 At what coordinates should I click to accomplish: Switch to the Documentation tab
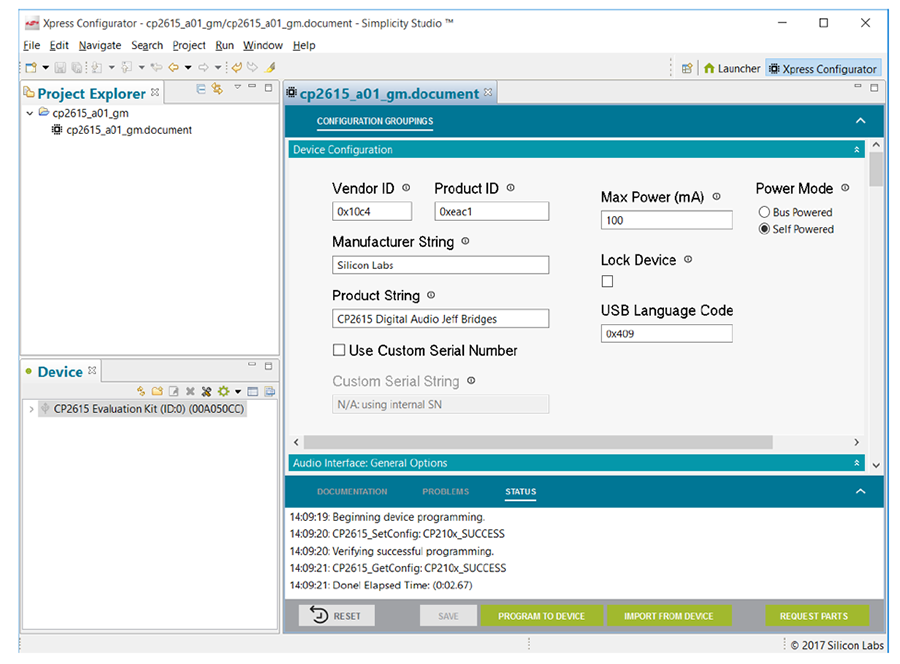point(352,492)
